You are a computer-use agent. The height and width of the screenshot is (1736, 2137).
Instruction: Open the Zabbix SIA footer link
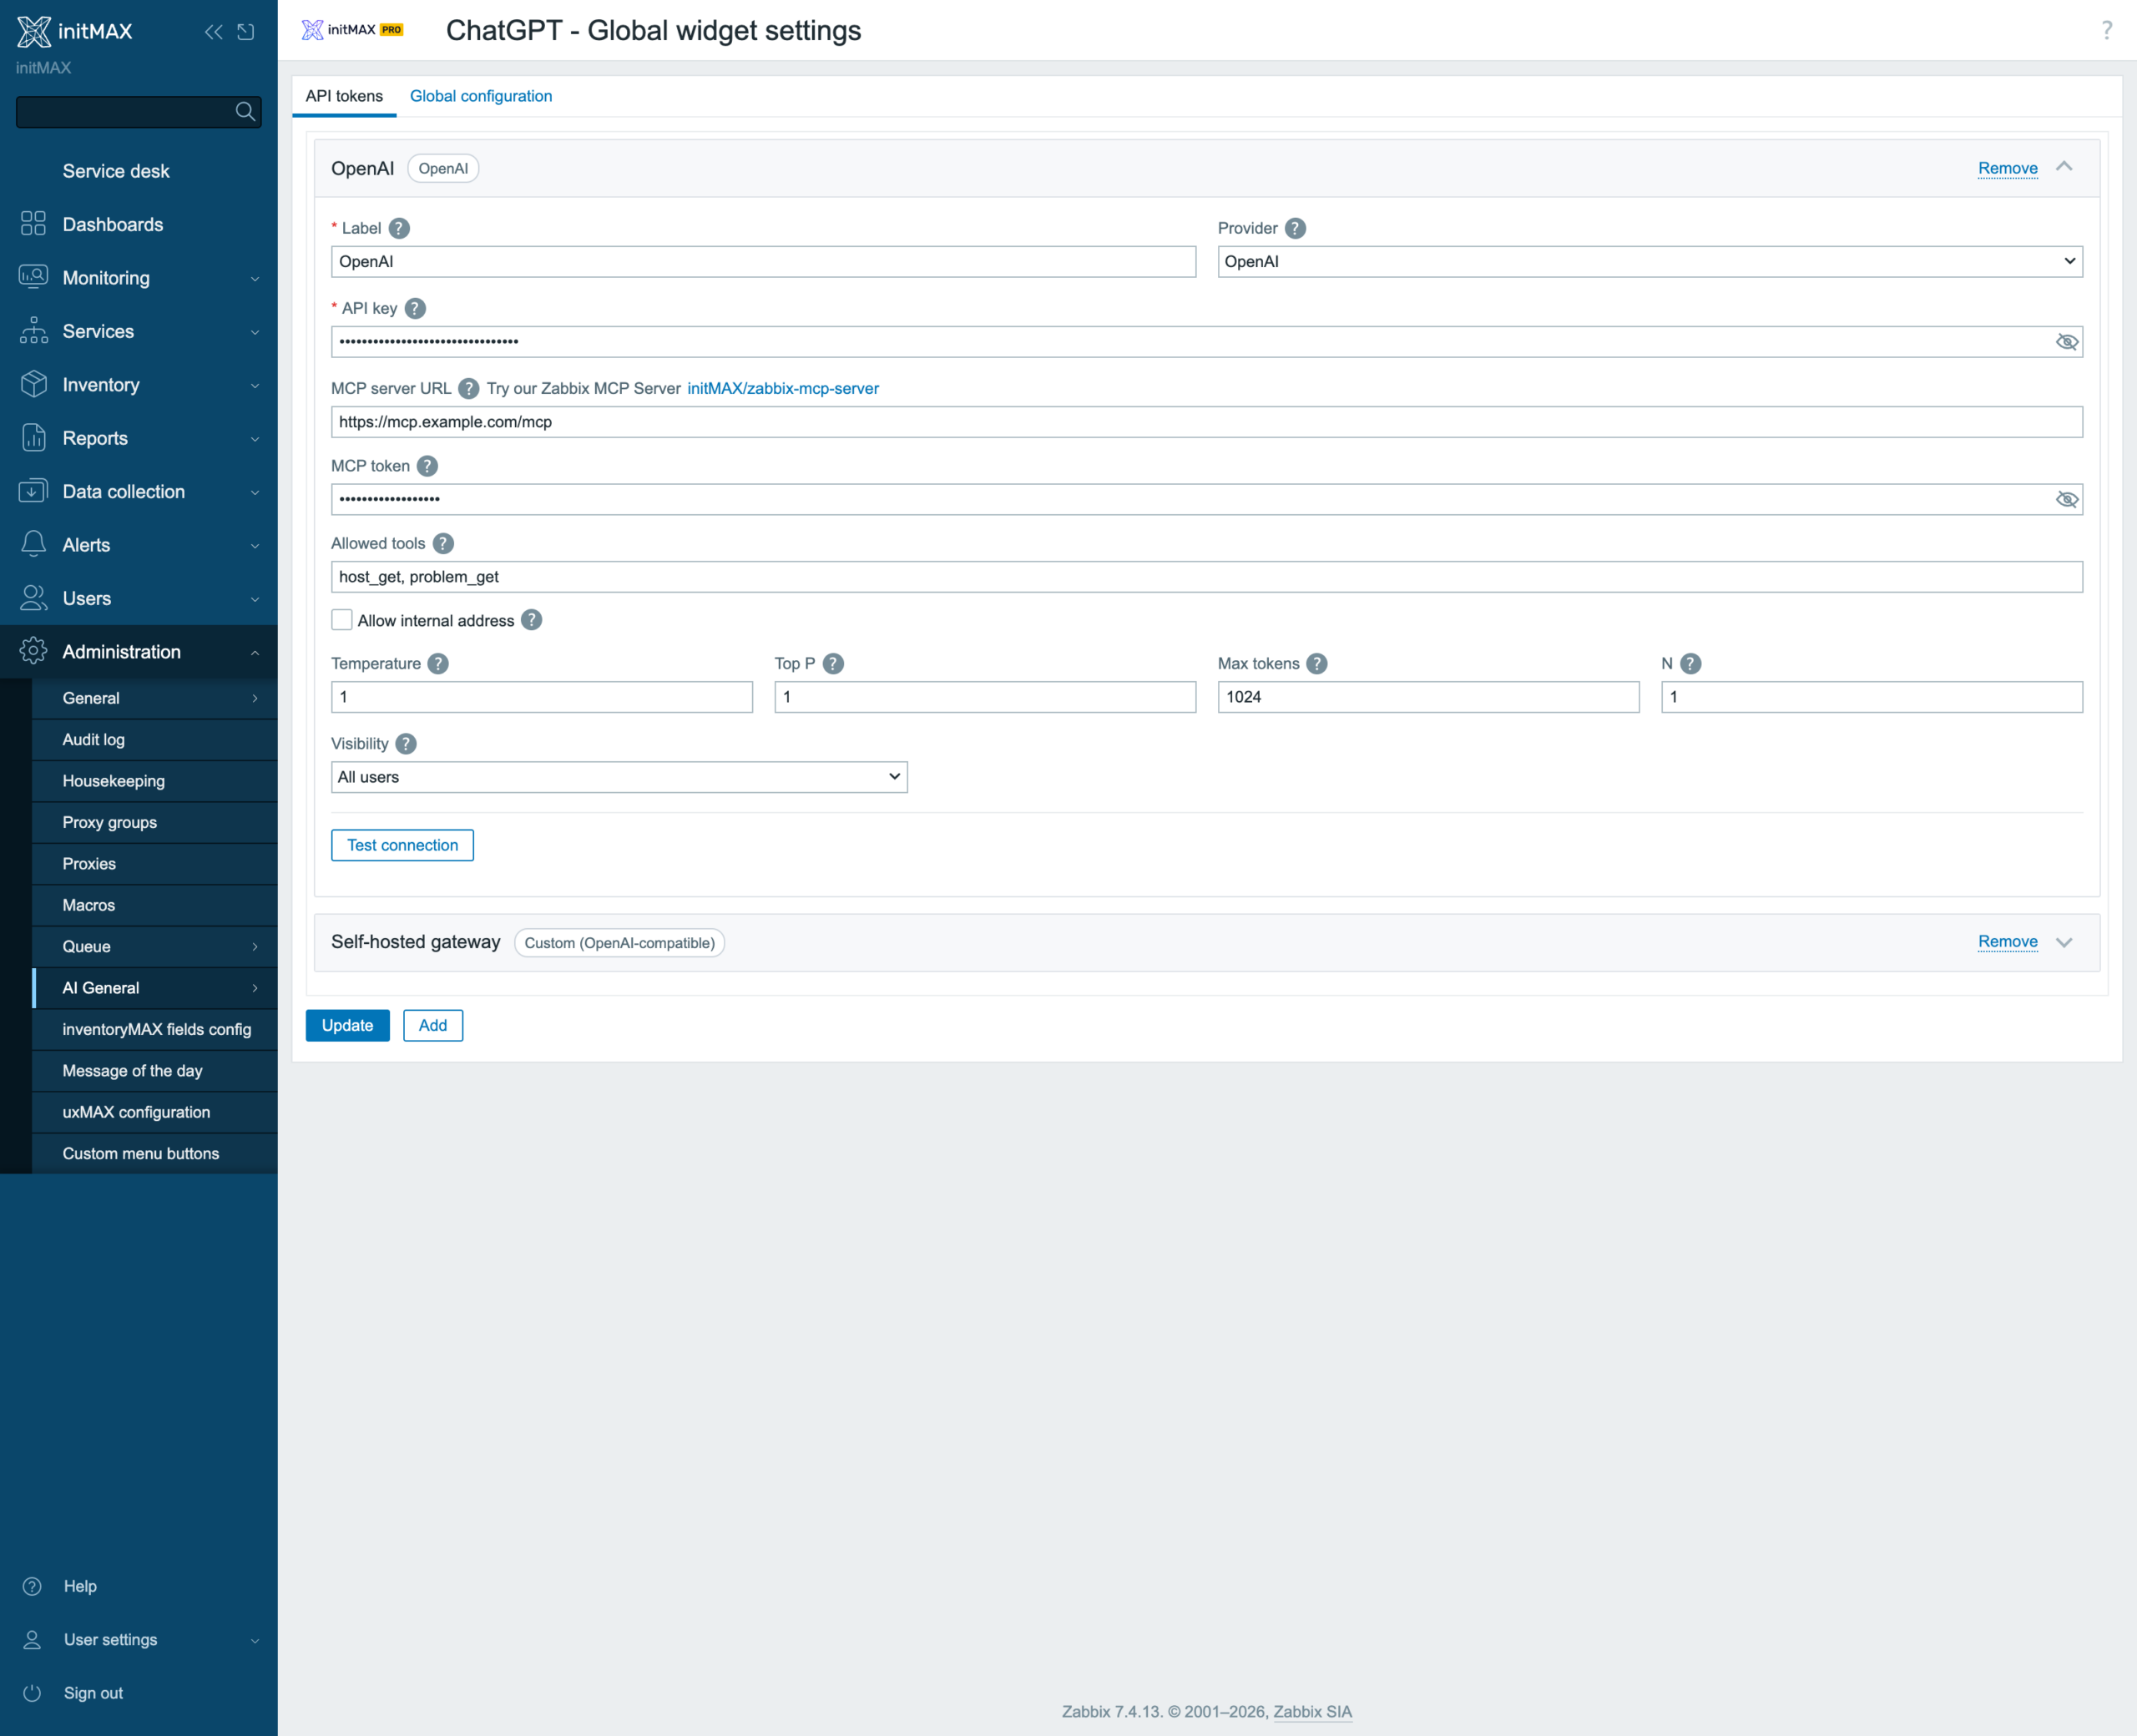coord(1312,1711)
